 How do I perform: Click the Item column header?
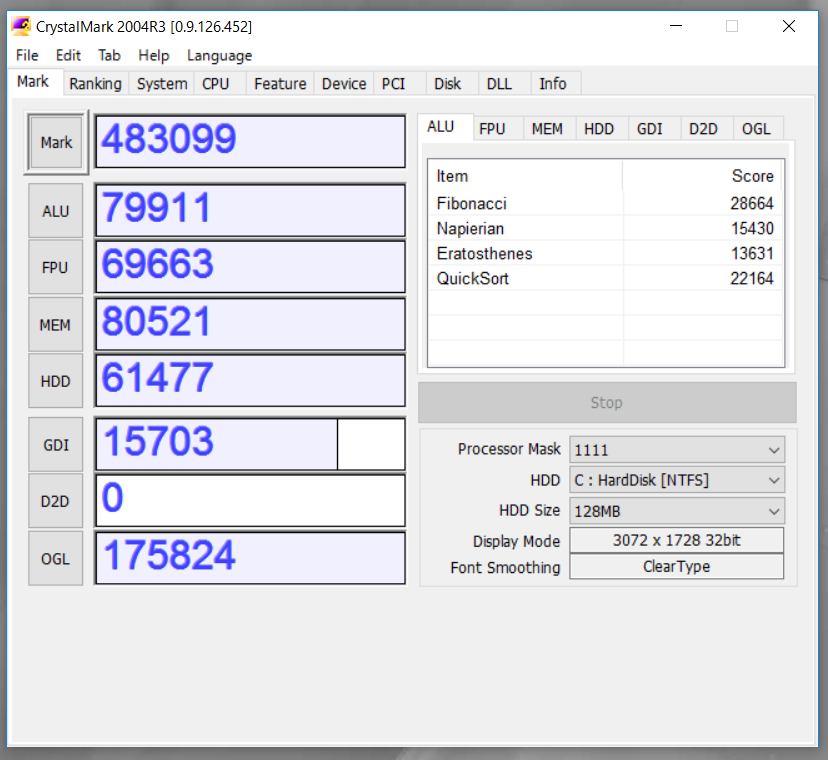pos(525,176)
